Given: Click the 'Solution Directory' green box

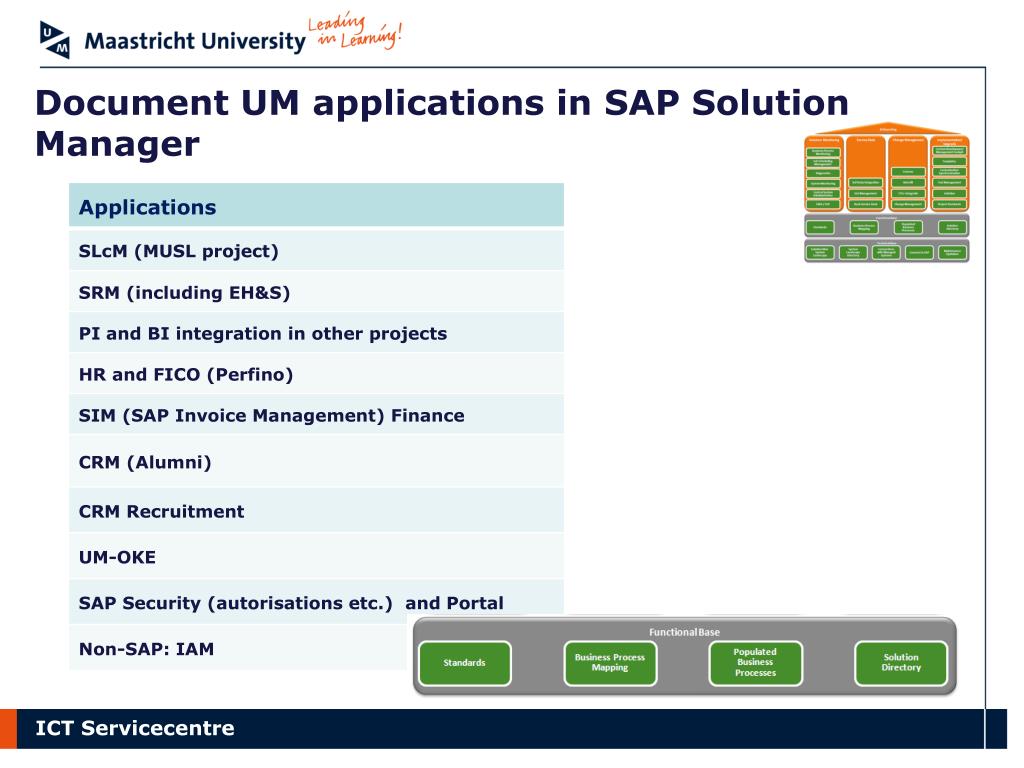Looking at the screenshot, I should (901, 663).
